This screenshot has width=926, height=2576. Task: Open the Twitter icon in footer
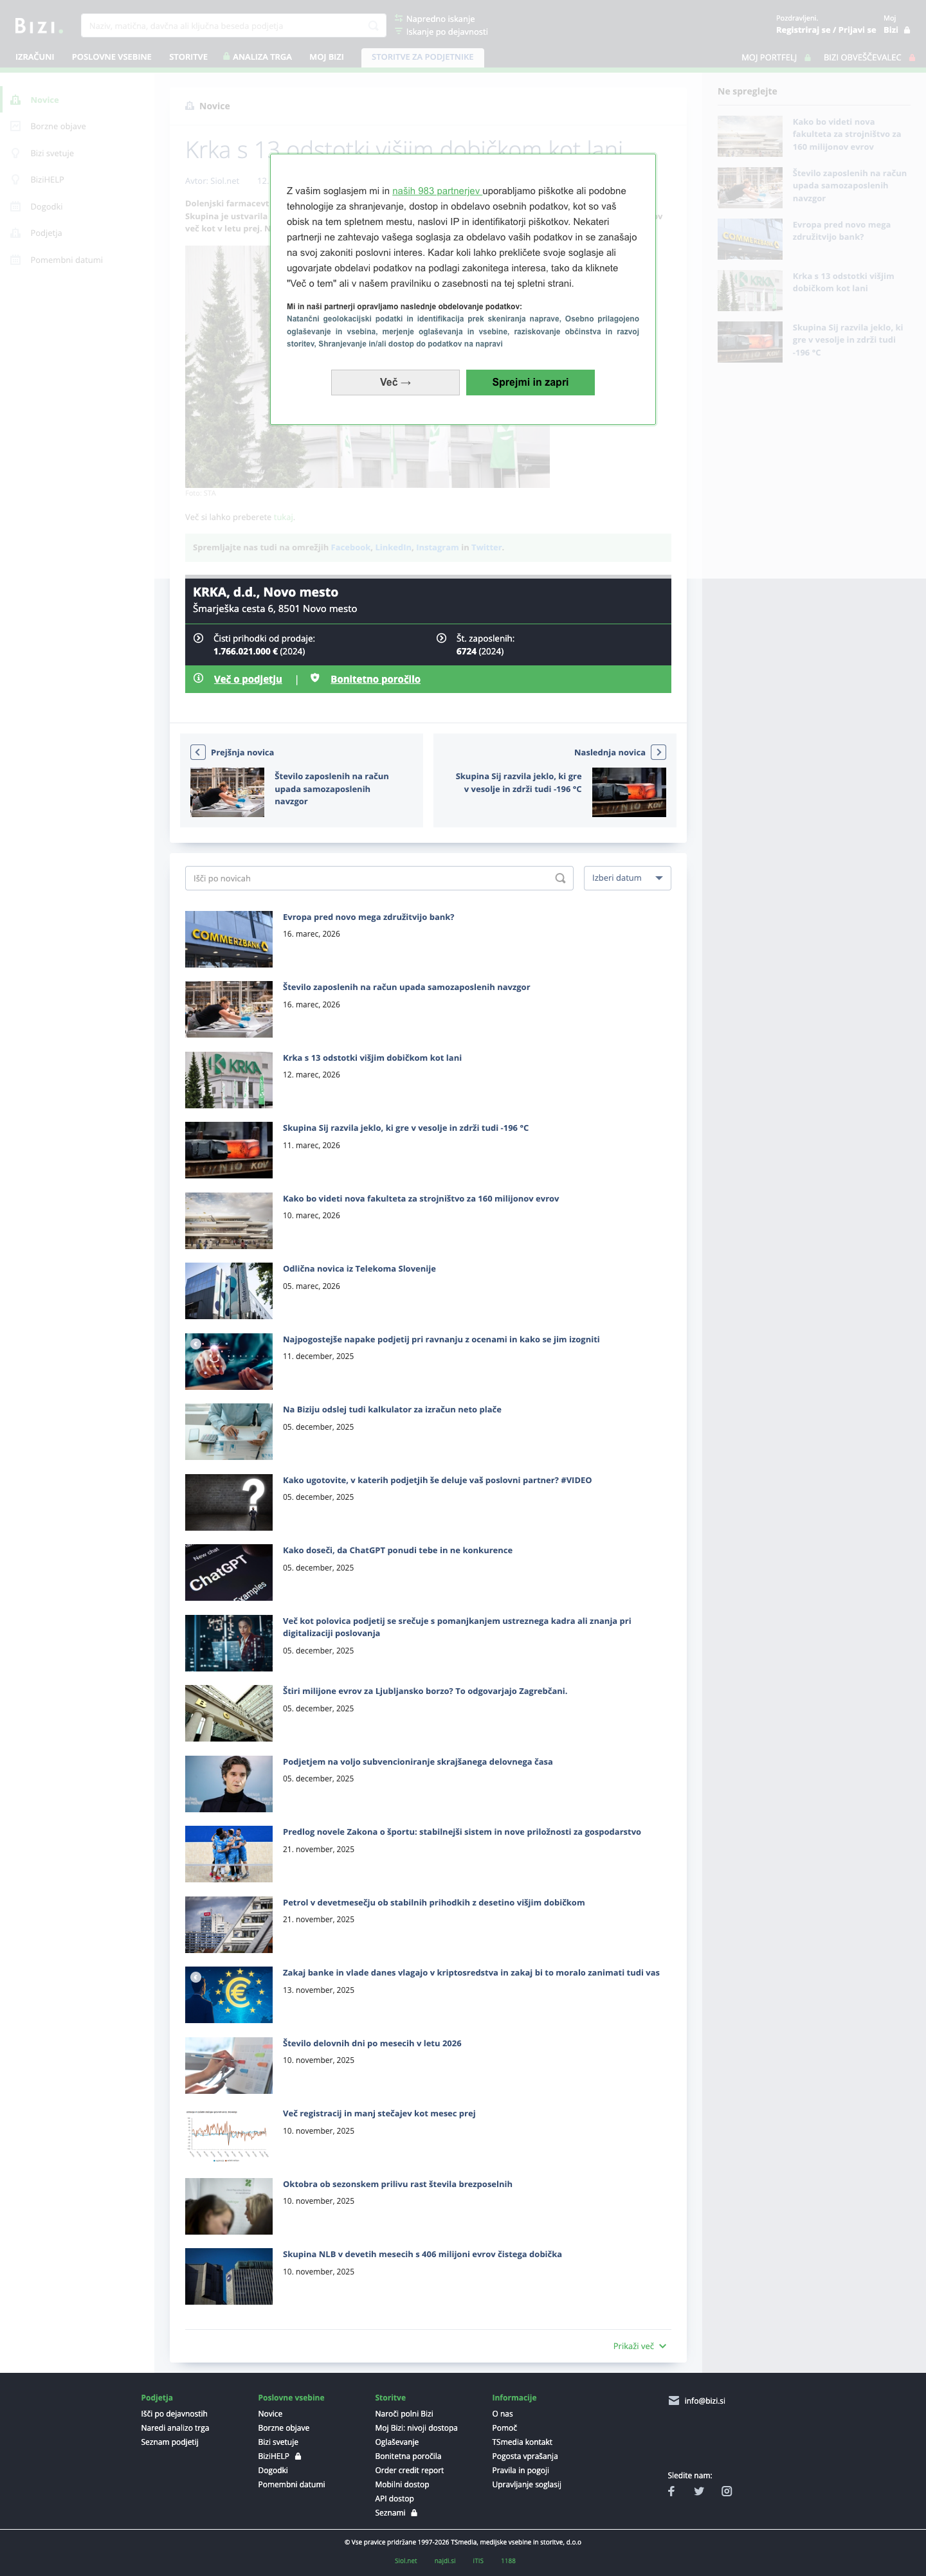699,2491
